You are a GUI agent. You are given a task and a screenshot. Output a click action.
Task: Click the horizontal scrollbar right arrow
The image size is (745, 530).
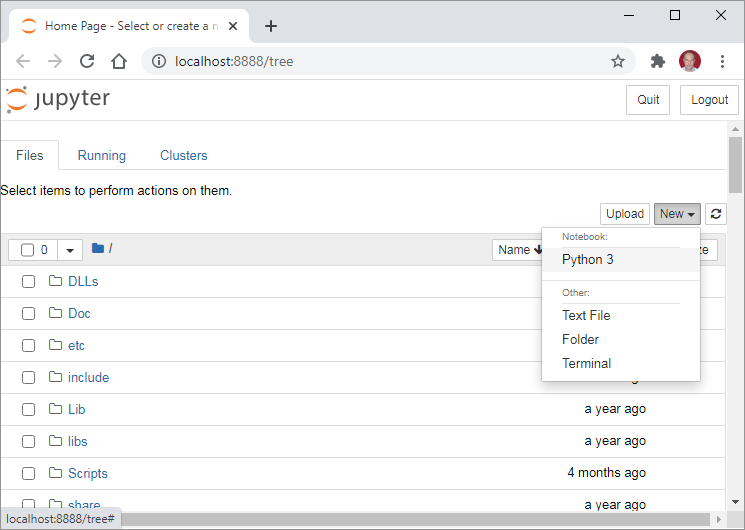(718, 519)
